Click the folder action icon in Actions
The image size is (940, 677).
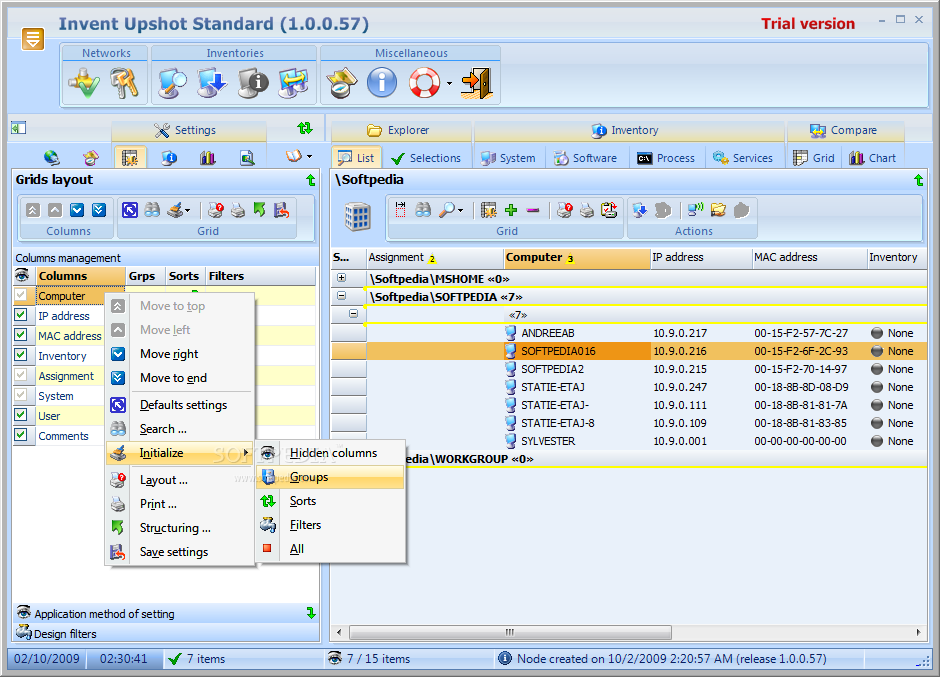click(x=718, y=210)
